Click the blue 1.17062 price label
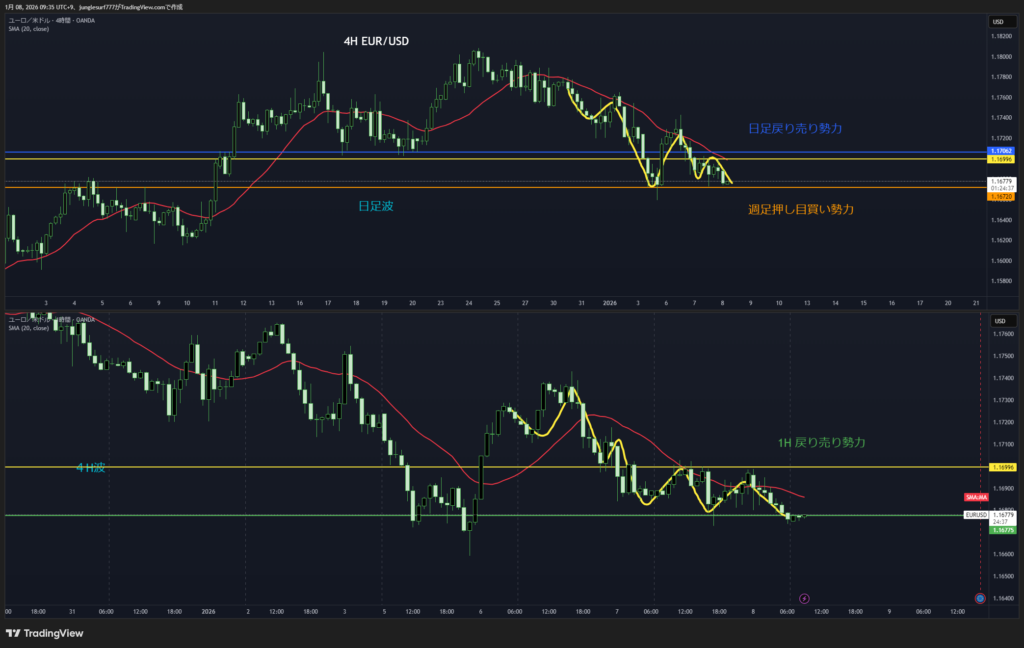Image resolution: width=1024 pixels, height=648 pixels. click(1002, 150)
